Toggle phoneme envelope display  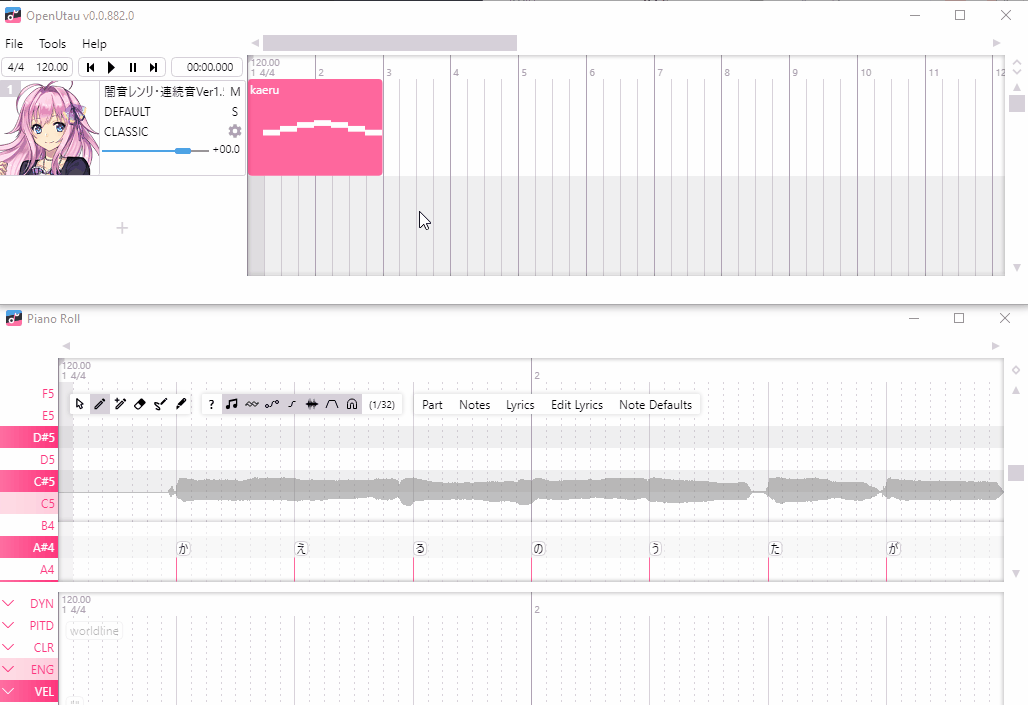click(x=332, y=404)
